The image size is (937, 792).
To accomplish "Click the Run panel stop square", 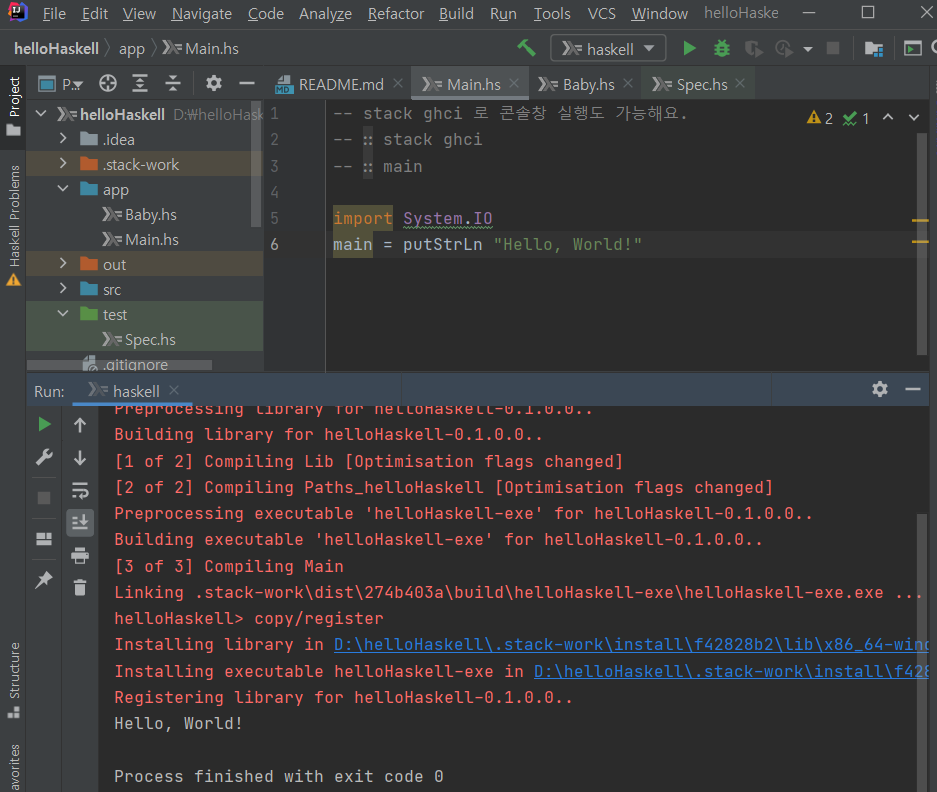I will 44,498.
